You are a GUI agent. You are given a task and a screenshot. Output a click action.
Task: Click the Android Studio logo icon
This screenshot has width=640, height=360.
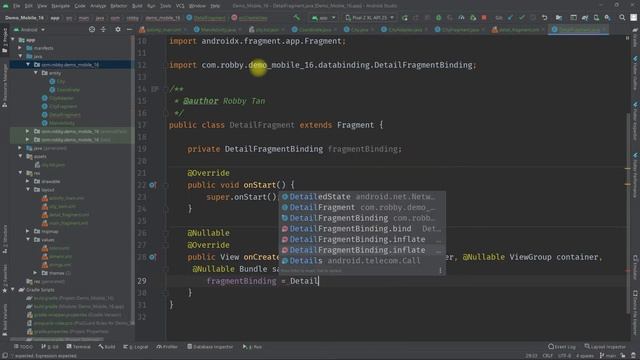5,6
